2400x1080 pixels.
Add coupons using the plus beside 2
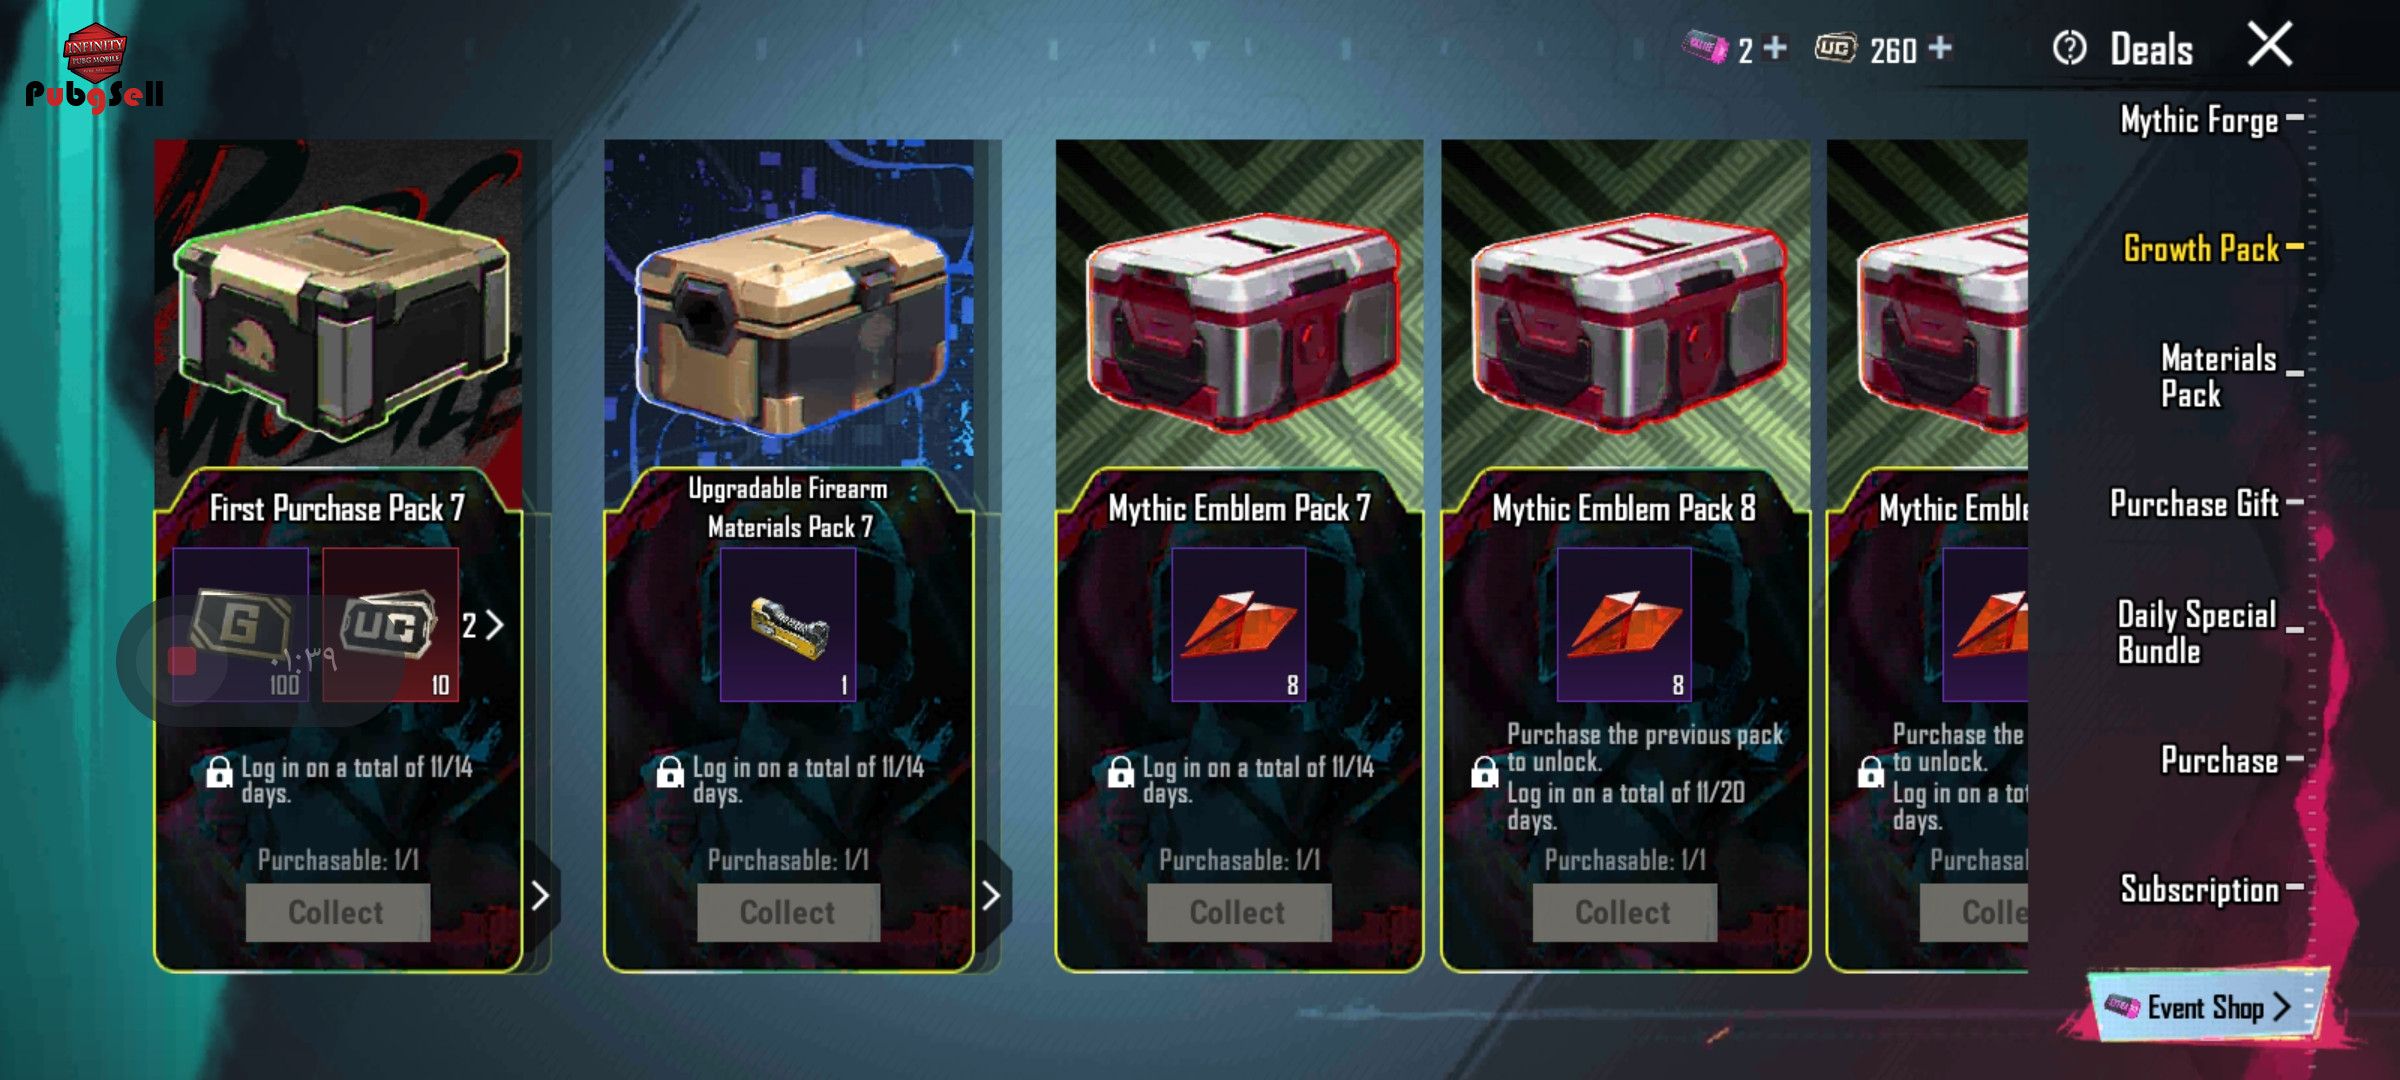point(1775,48)
